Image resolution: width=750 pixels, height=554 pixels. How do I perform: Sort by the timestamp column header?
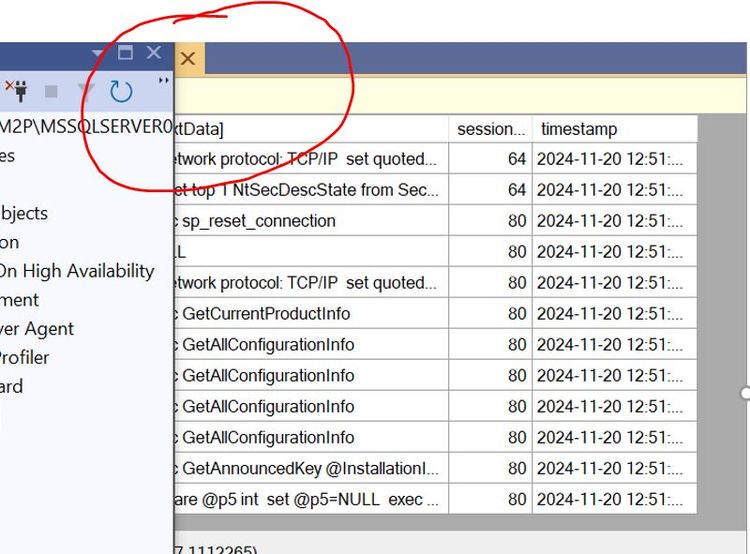614,129
